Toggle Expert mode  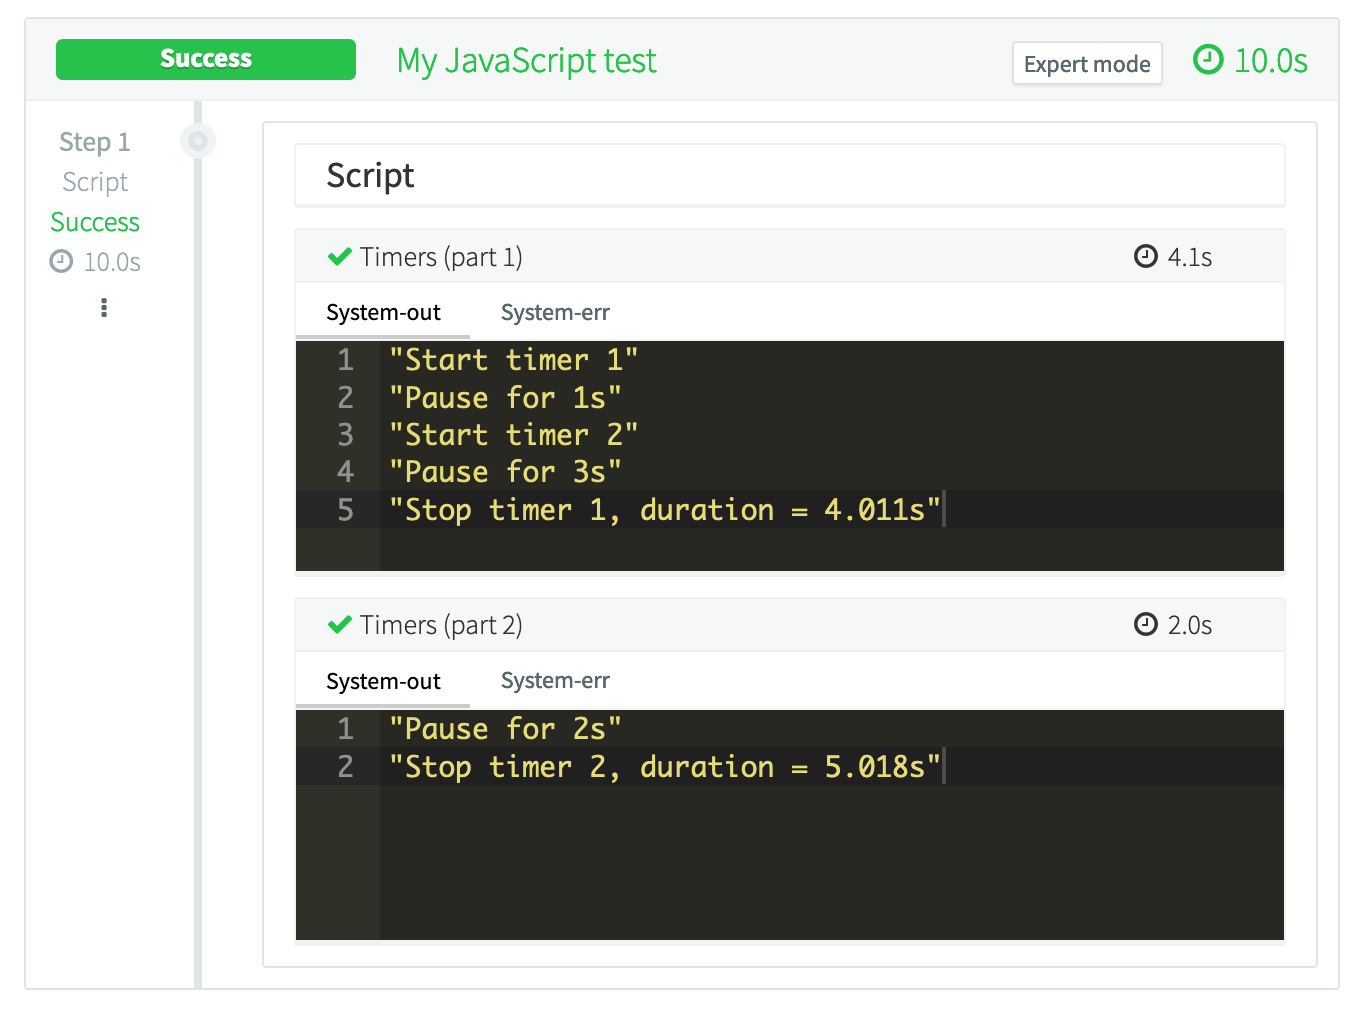(x=1087, y=64)
